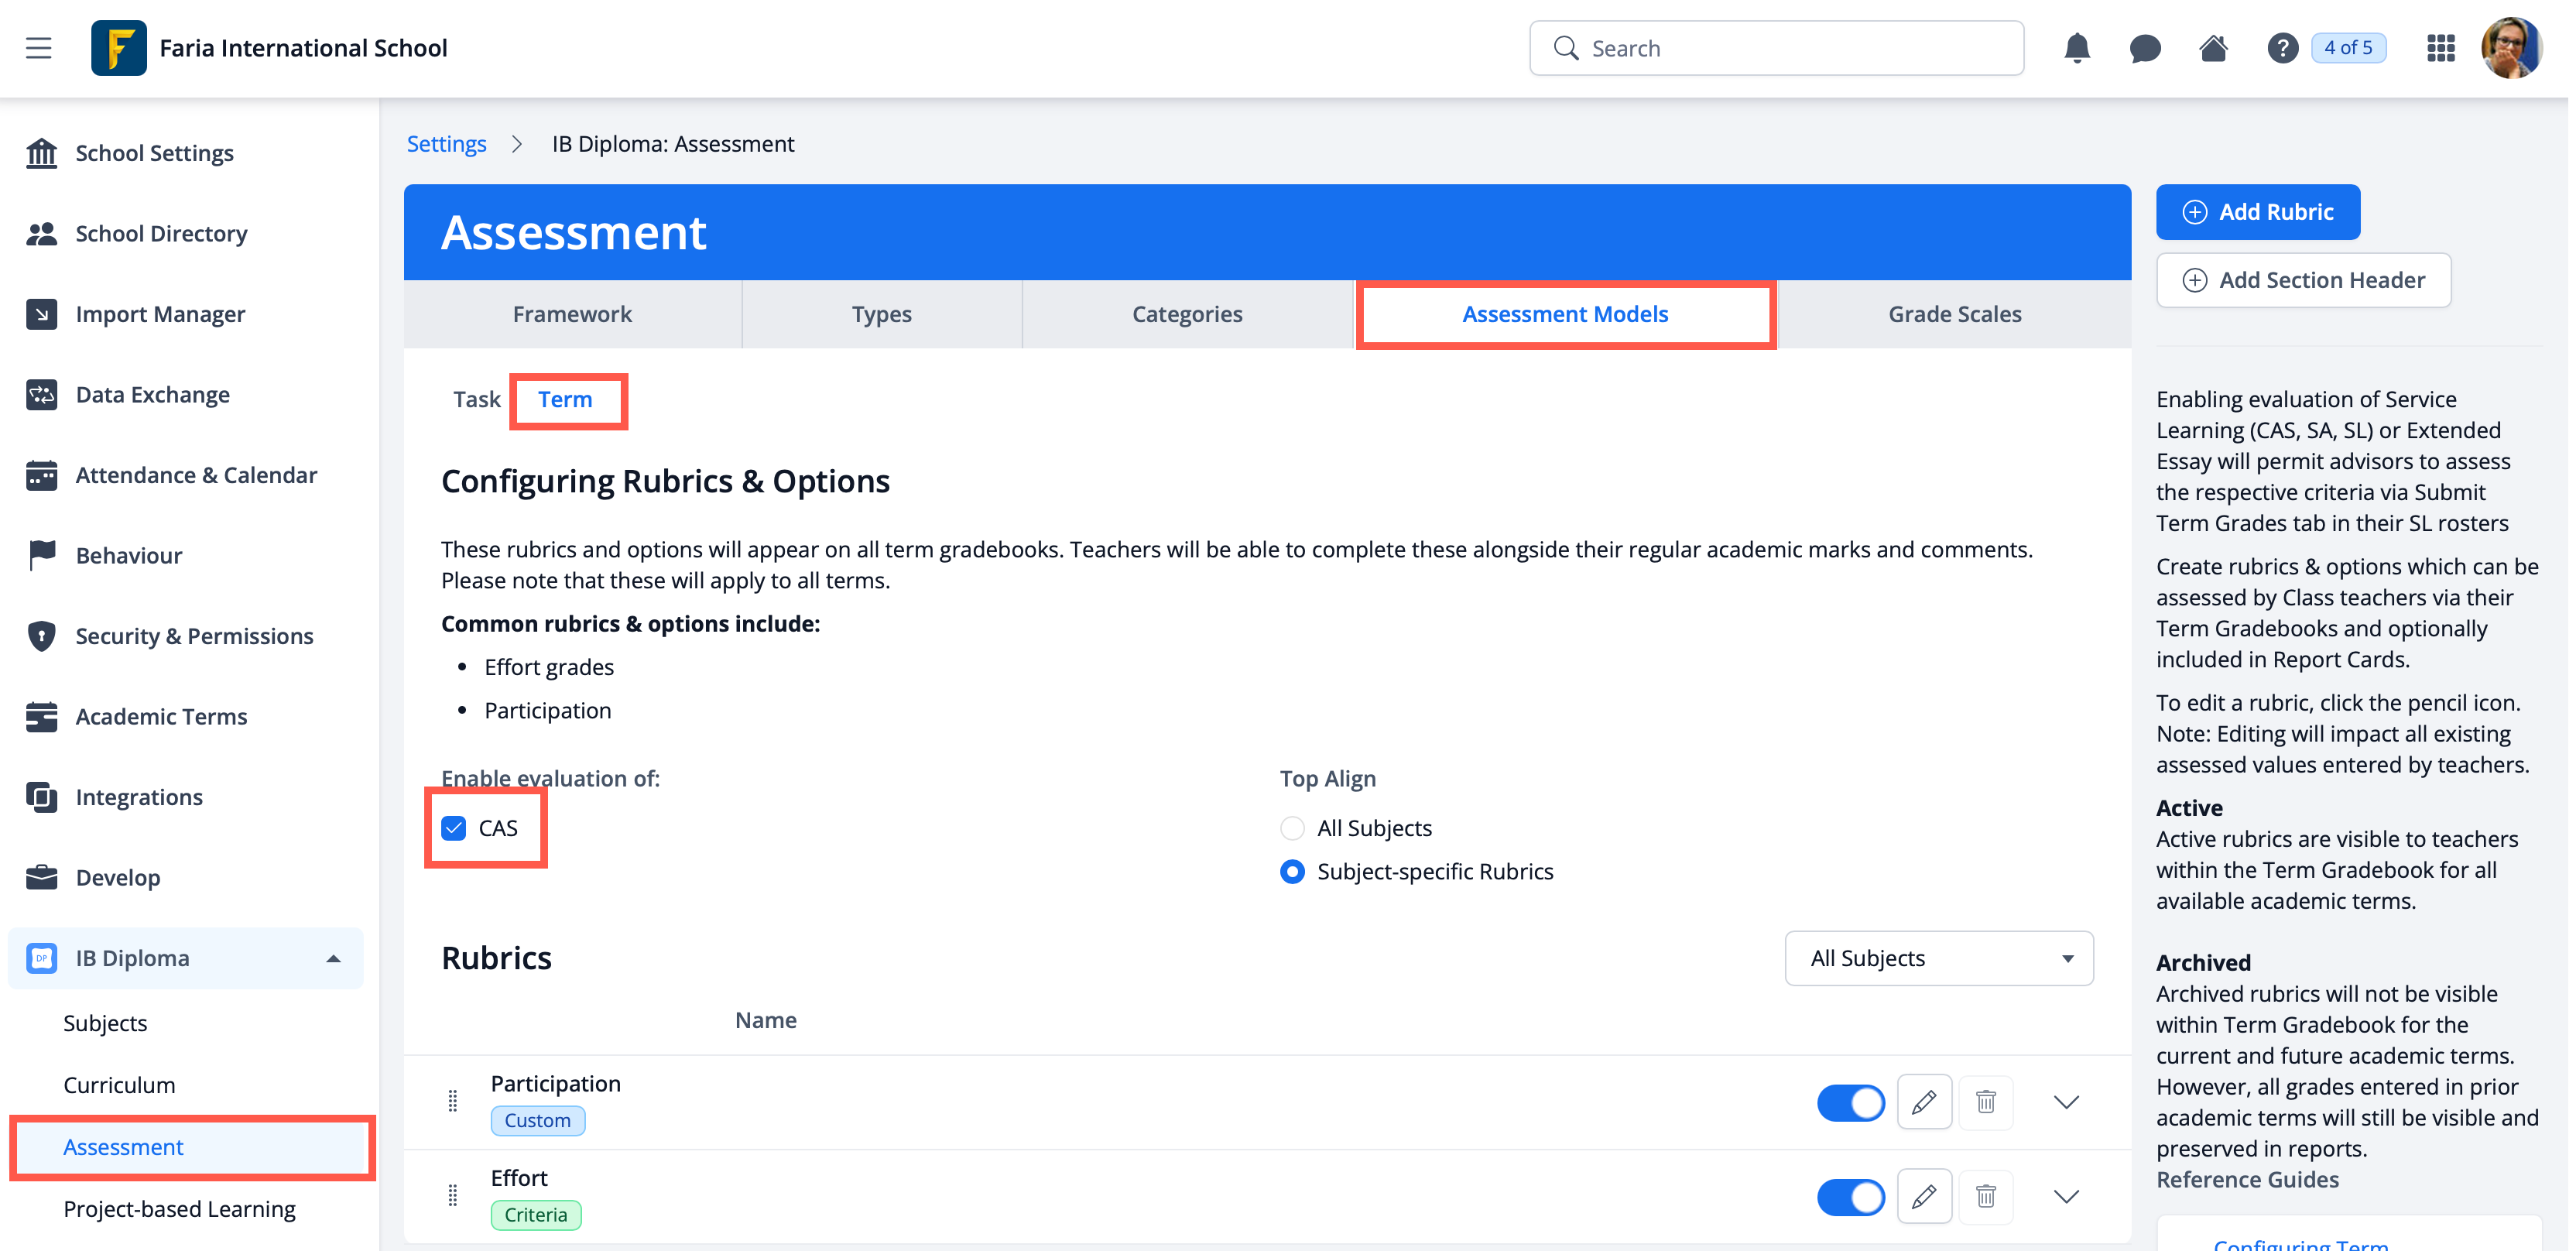
Task: Grab the Participation row drag handle
Action: pyautogui.click(x=453, y=1101)
